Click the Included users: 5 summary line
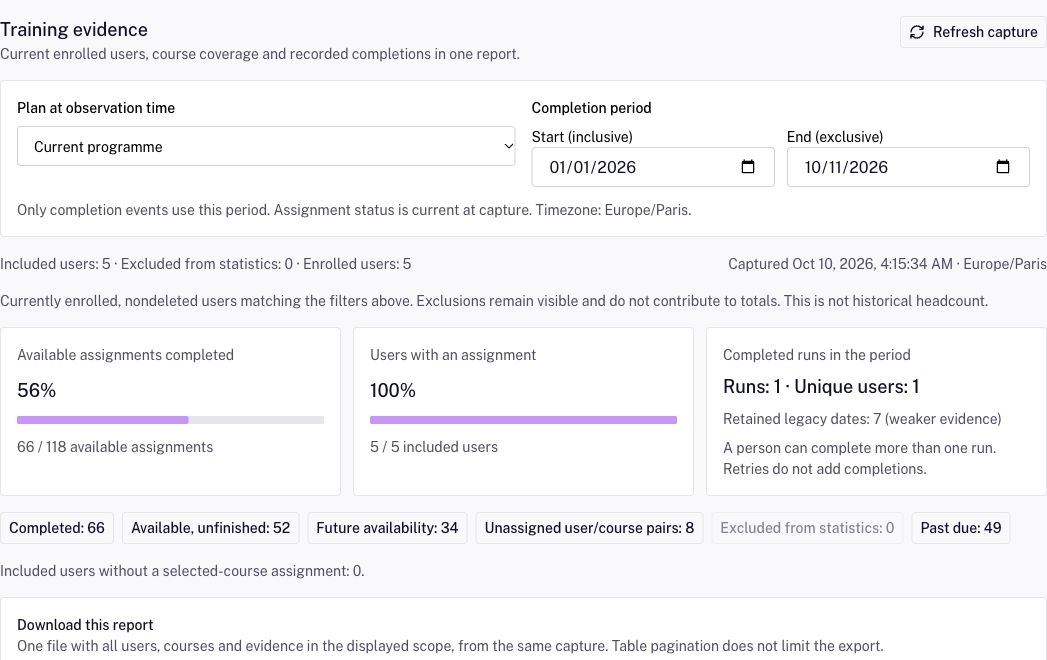 click(x=206, y=264)
